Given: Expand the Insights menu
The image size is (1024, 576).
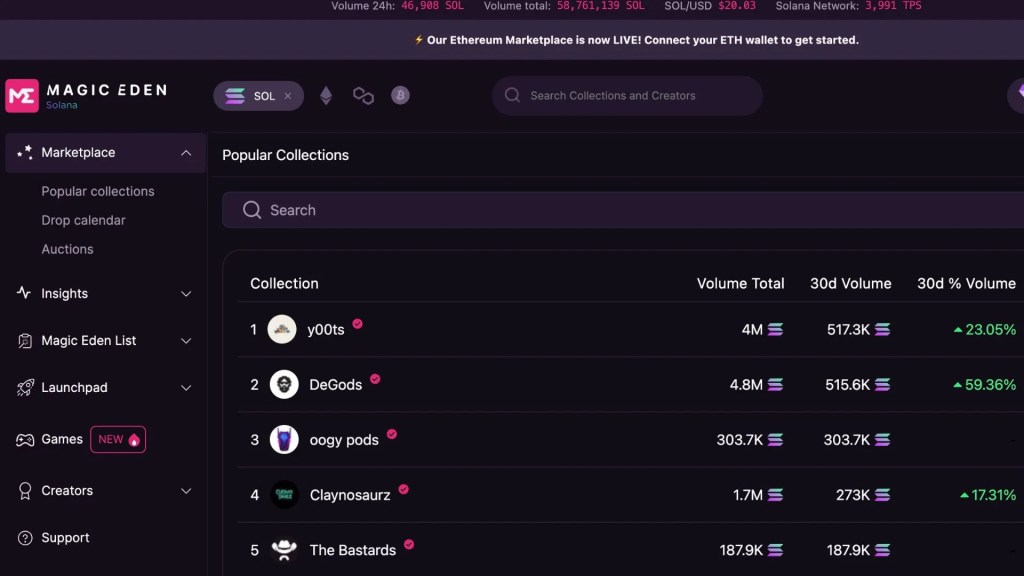Looking at the screenshot, I should pos(186,294).
